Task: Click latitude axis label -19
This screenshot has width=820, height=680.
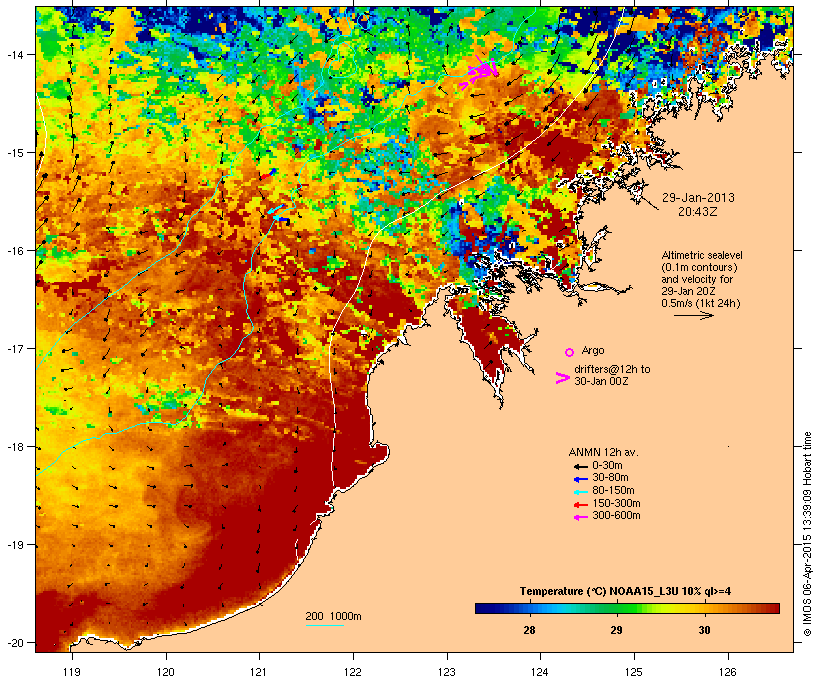Action: 14,545
